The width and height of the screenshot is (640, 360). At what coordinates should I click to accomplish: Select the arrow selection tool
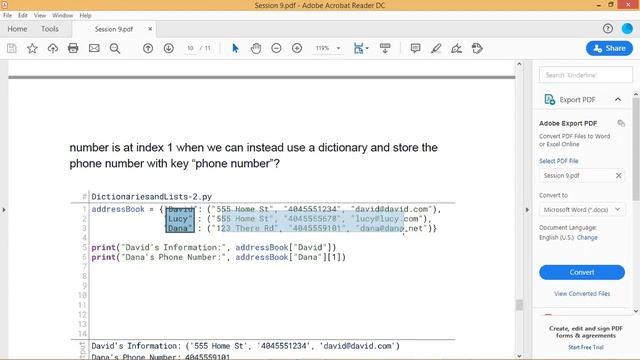pos(235,48)
